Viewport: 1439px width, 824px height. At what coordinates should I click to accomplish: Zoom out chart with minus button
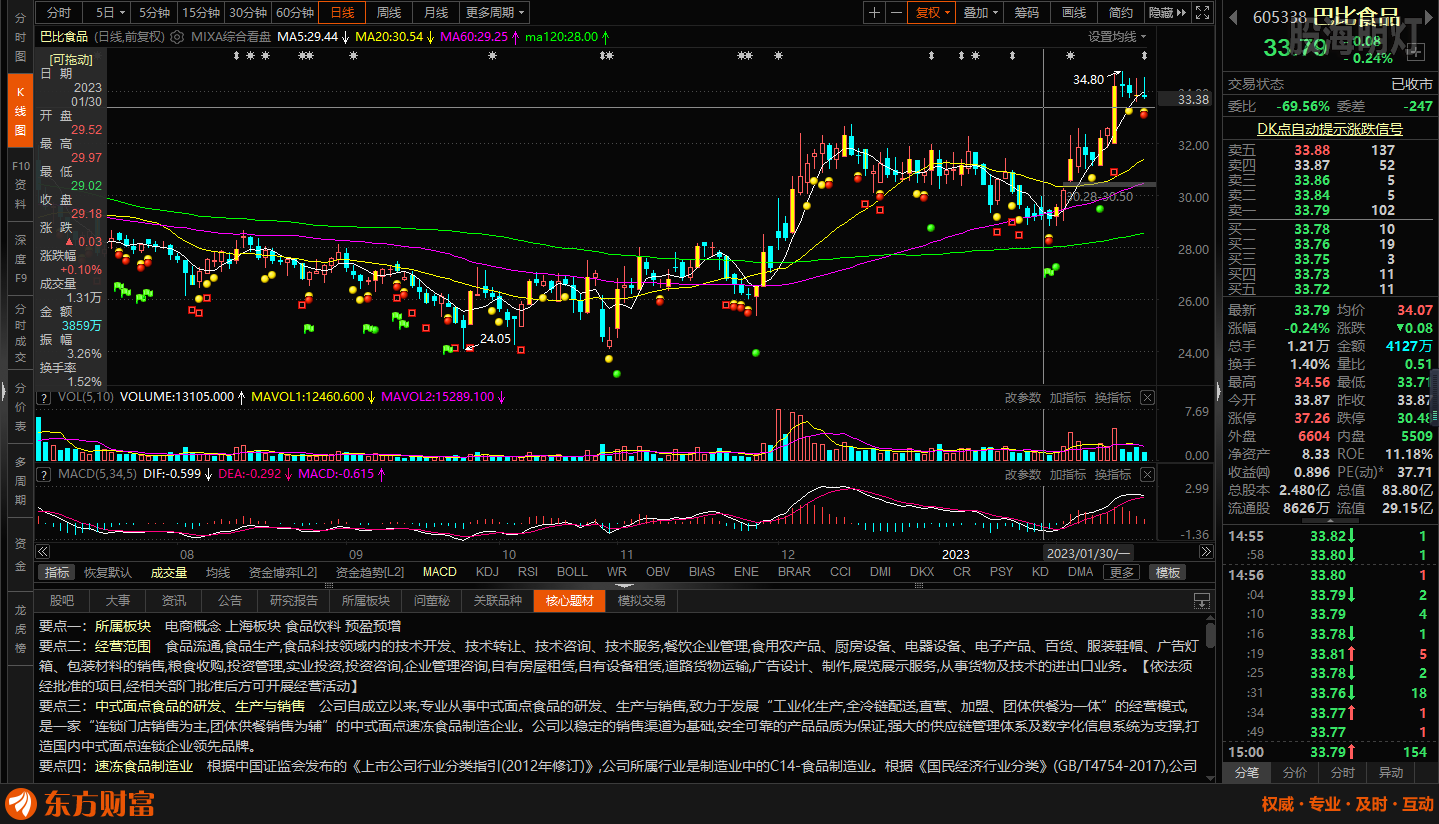897,13
